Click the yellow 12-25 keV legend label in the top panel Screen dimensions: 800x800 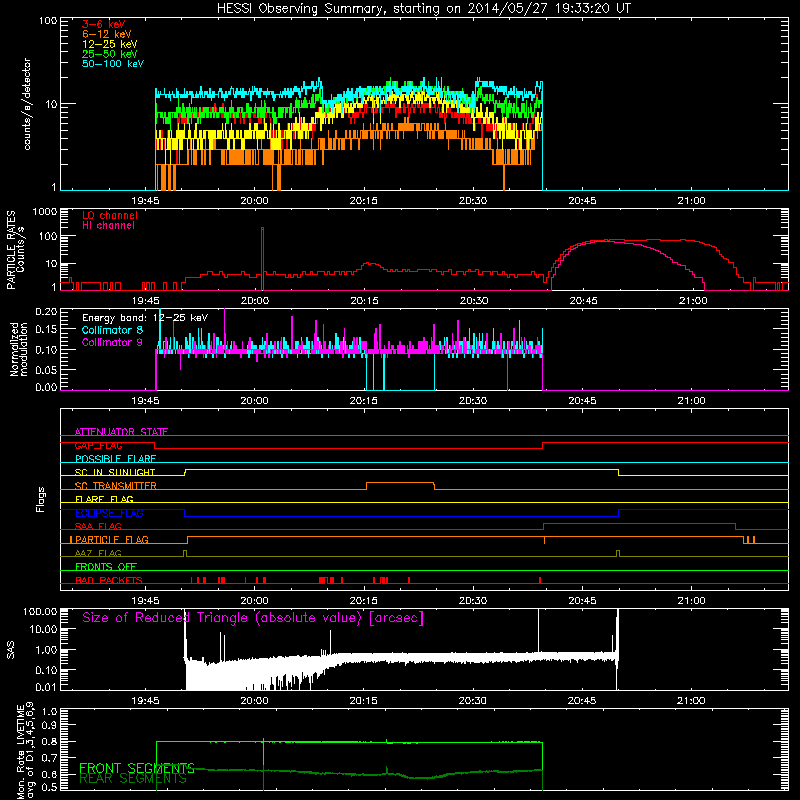click(x=110, y=44)
